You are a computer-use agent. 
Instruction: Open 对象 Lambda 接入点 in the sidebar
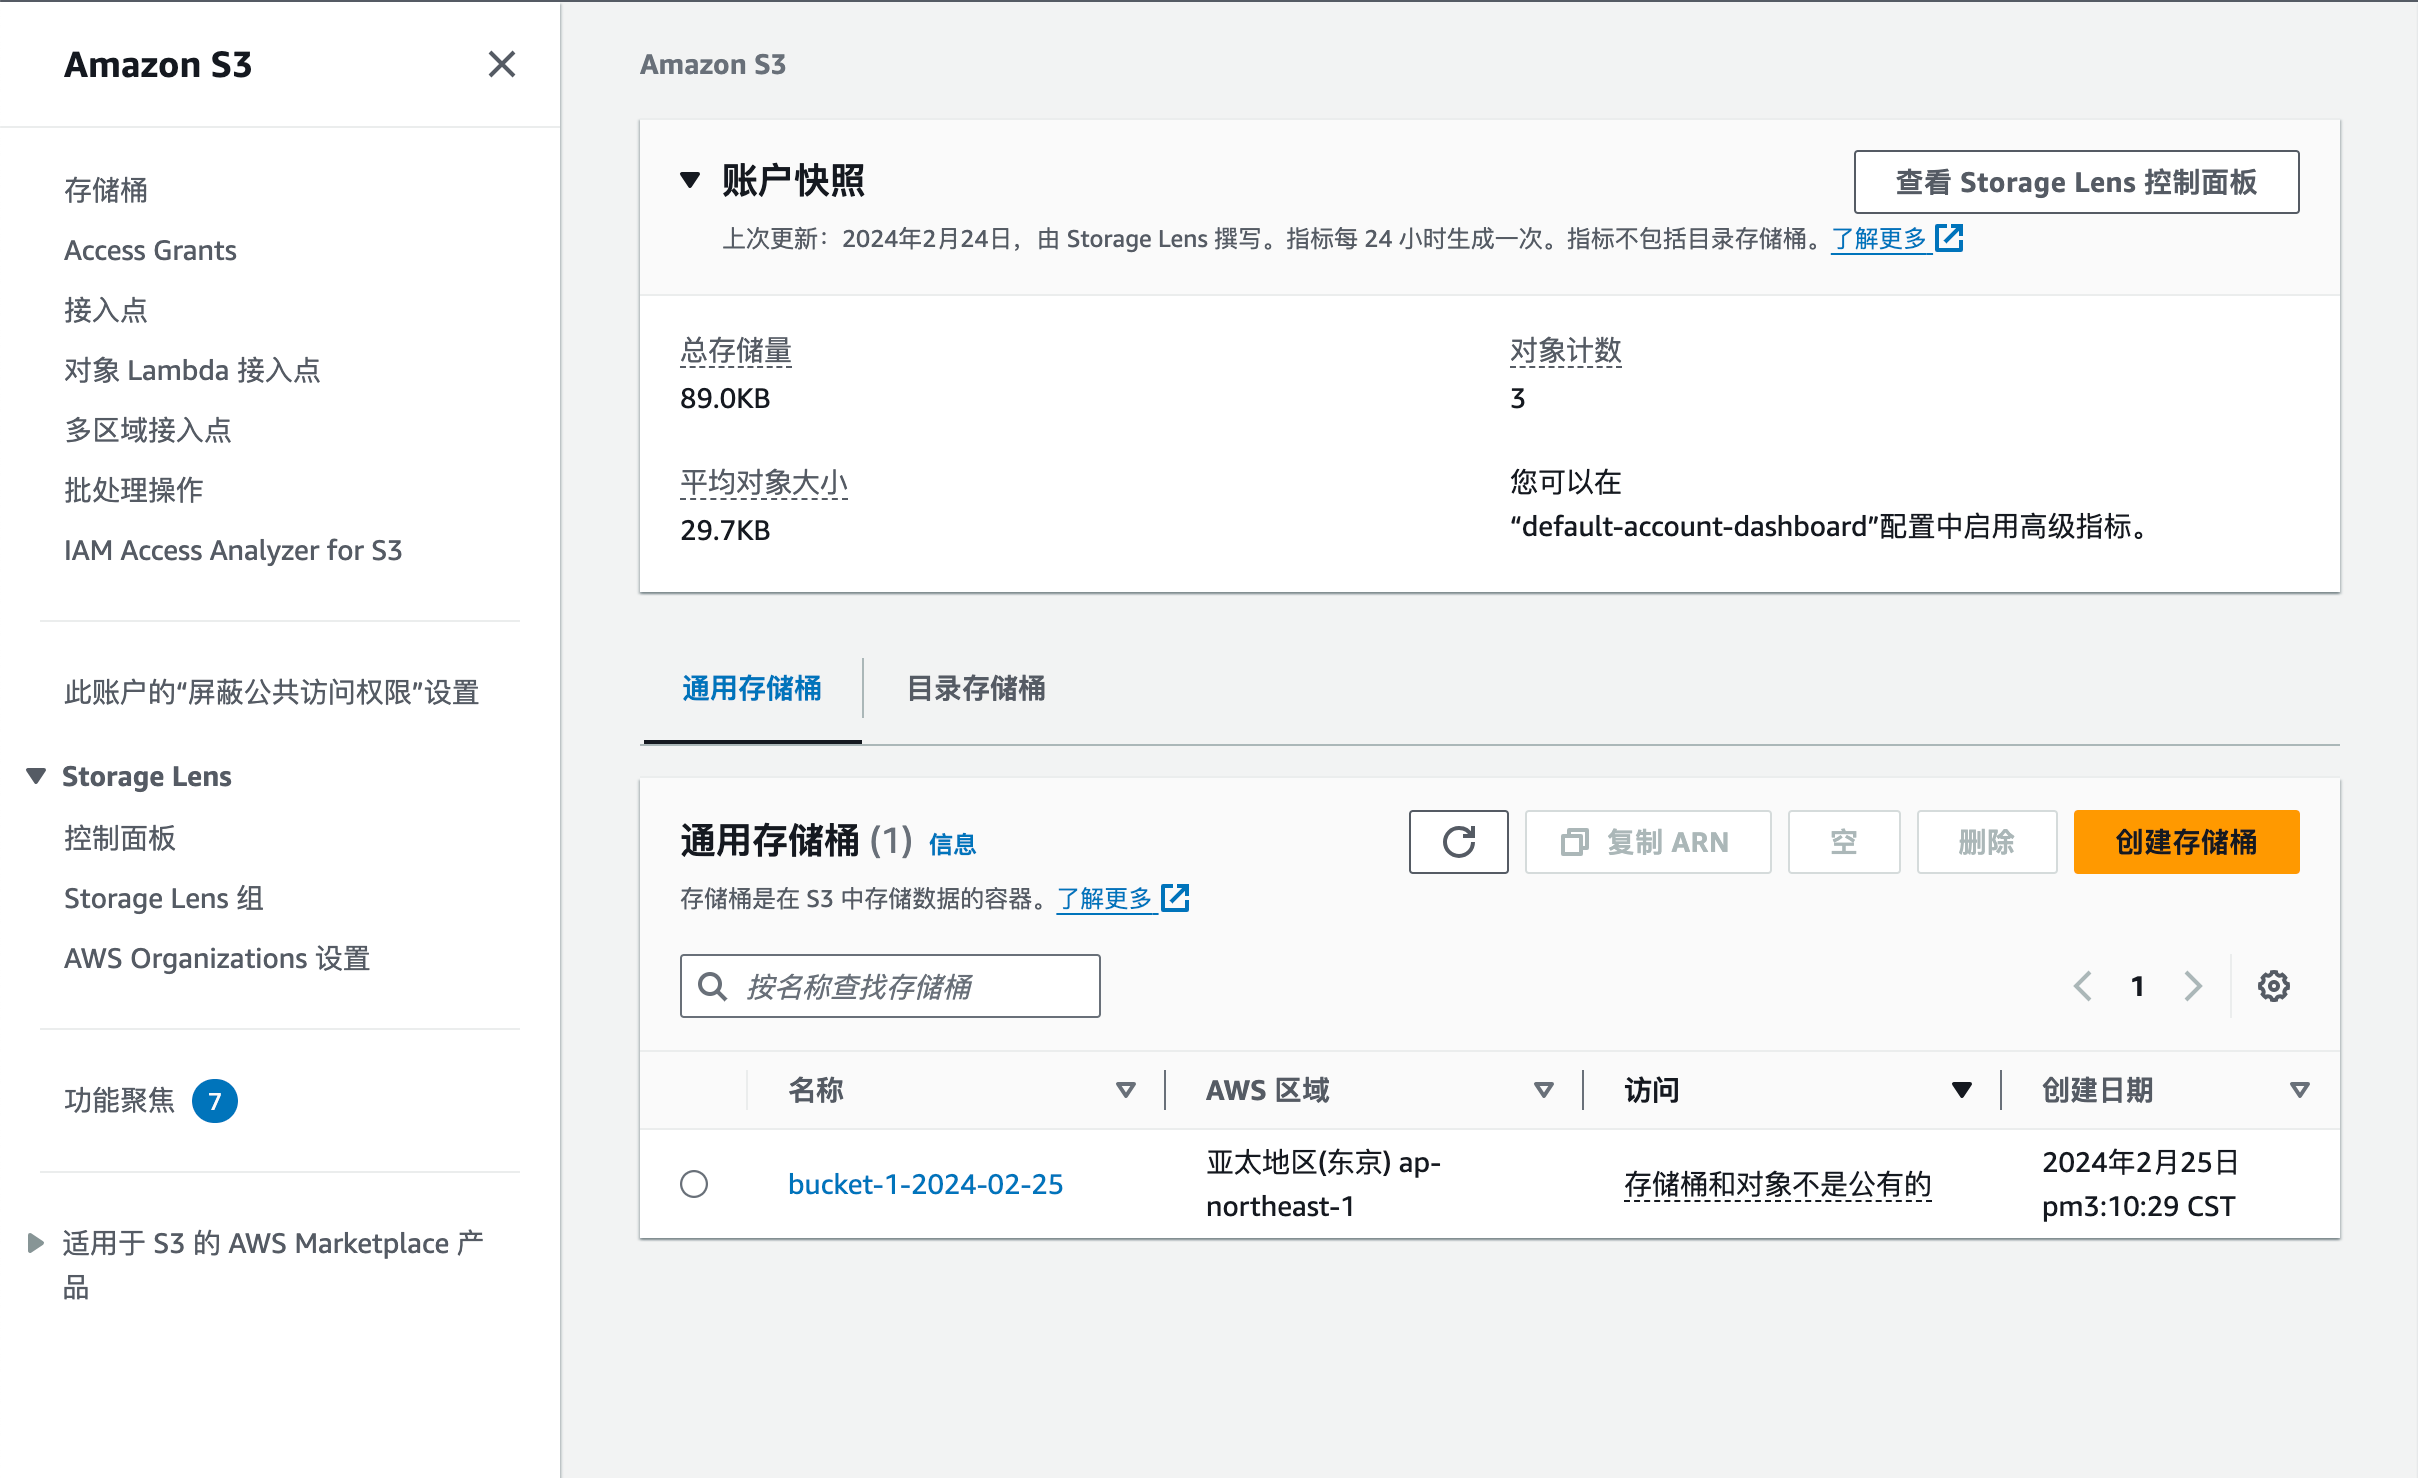(x=192, y=370)
